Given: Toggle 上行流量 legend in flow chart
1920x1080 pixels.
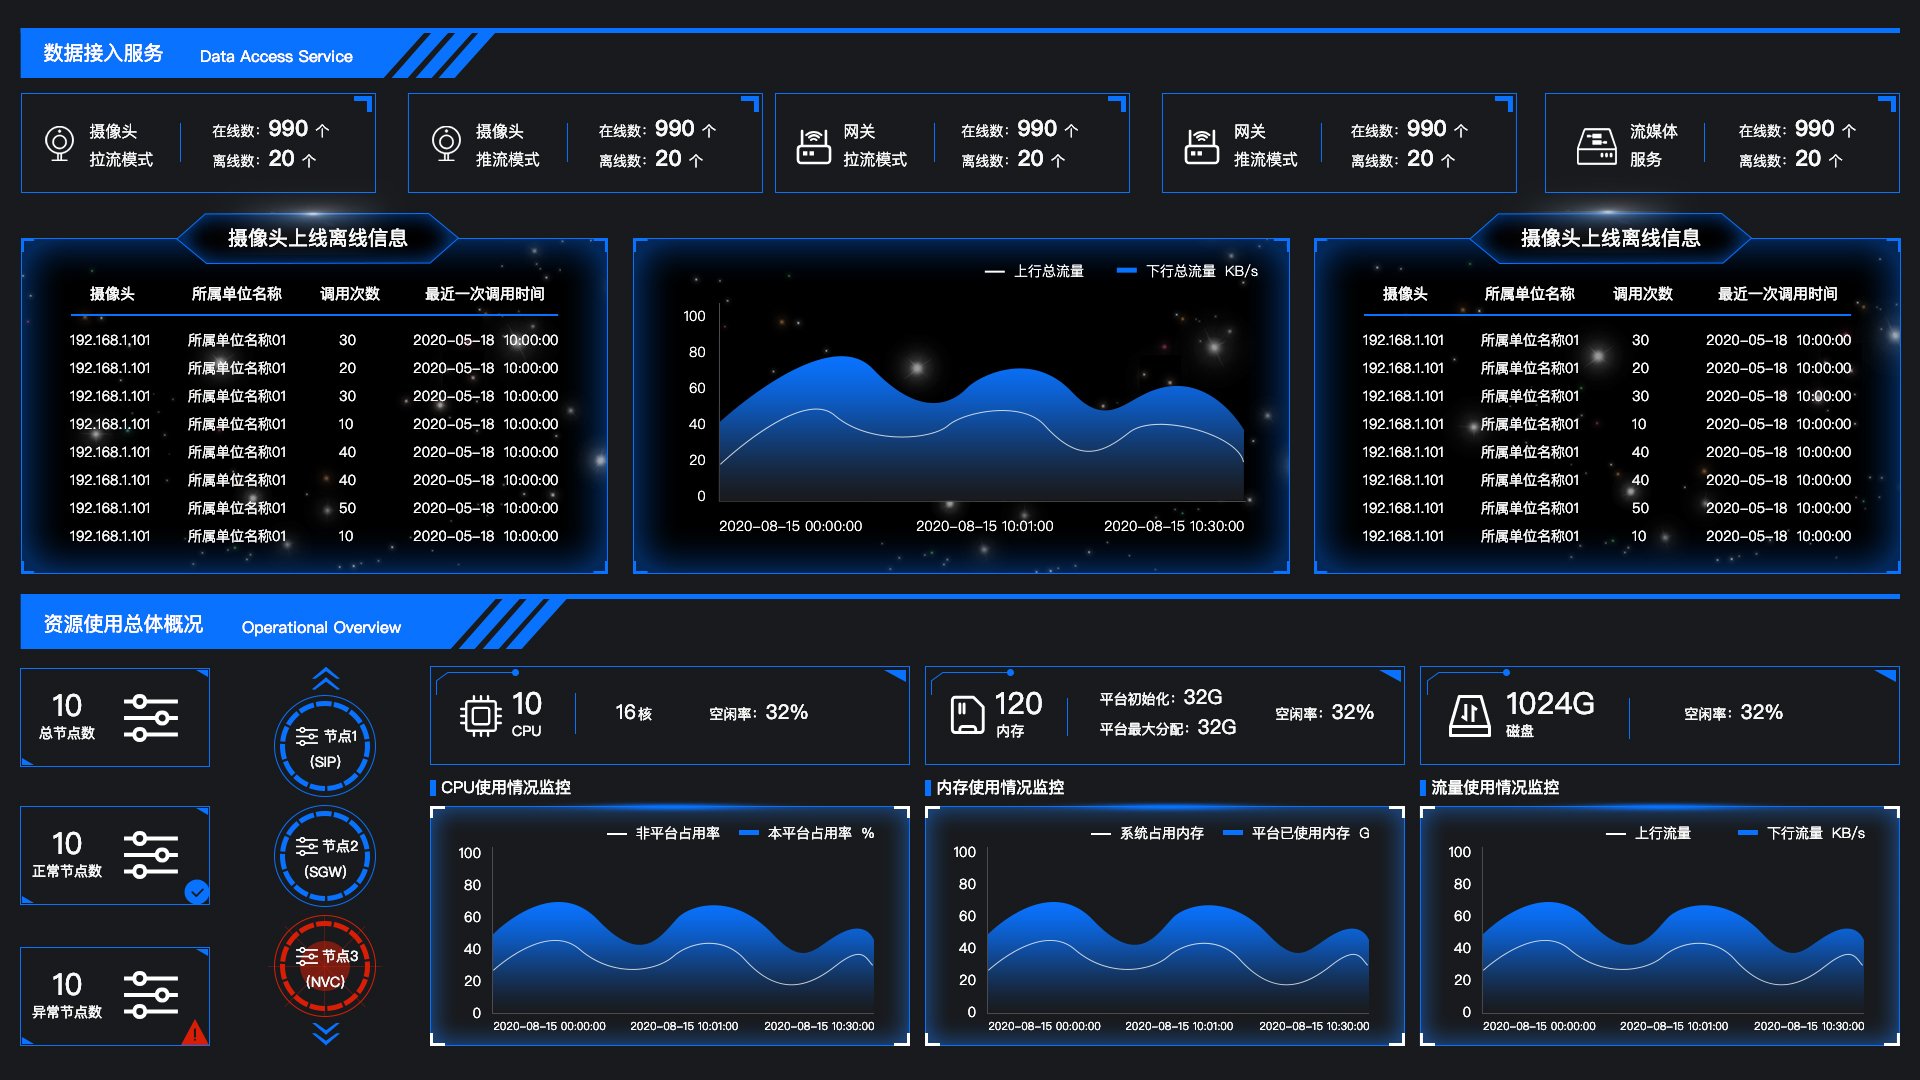Looking at the screenshot, I should point(1649,833).
